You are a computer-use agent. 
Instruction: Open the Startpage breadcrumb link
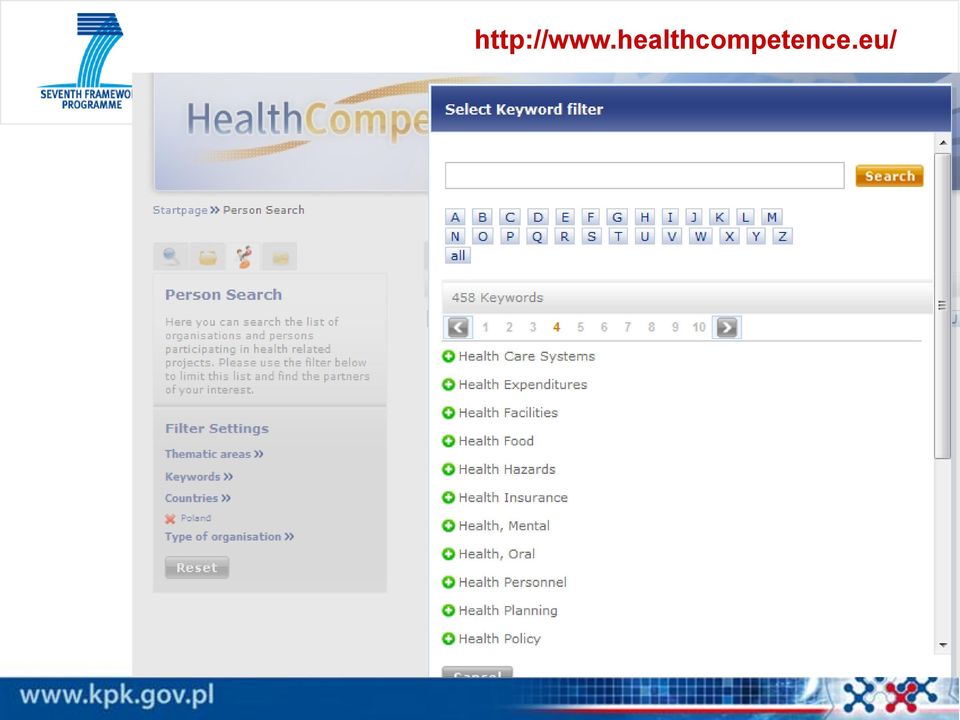click(180, 210)
